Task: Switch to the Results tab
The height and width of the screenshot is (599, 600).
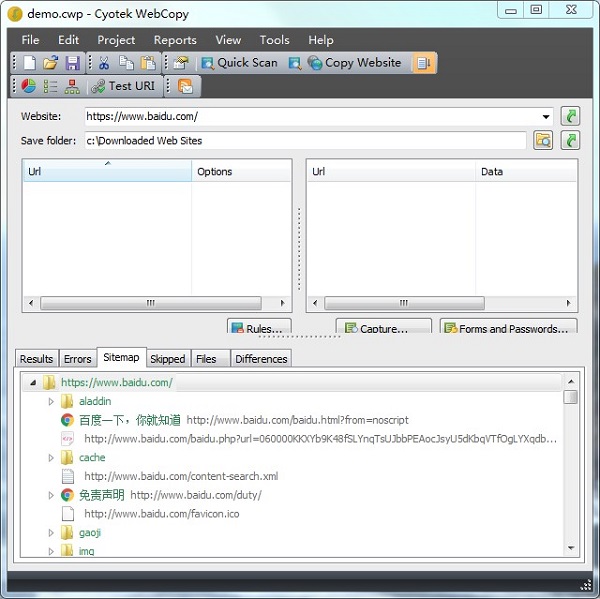Action: 36,359
